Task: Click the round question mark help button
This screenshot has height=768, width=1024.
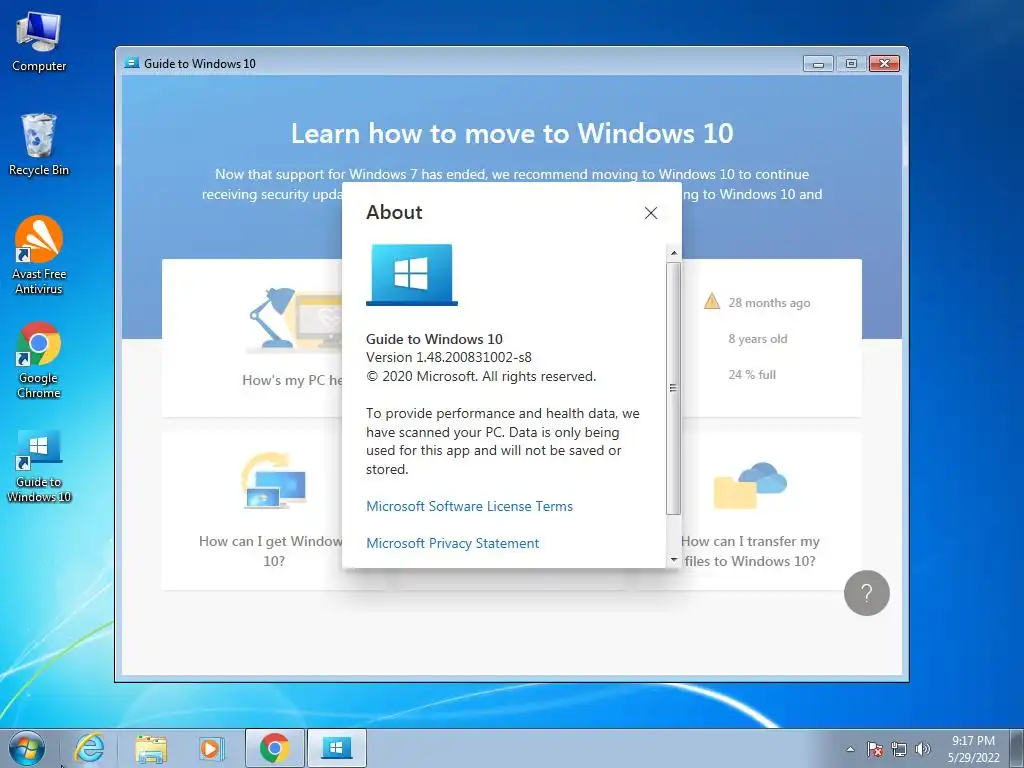Action: coord(867,593)
